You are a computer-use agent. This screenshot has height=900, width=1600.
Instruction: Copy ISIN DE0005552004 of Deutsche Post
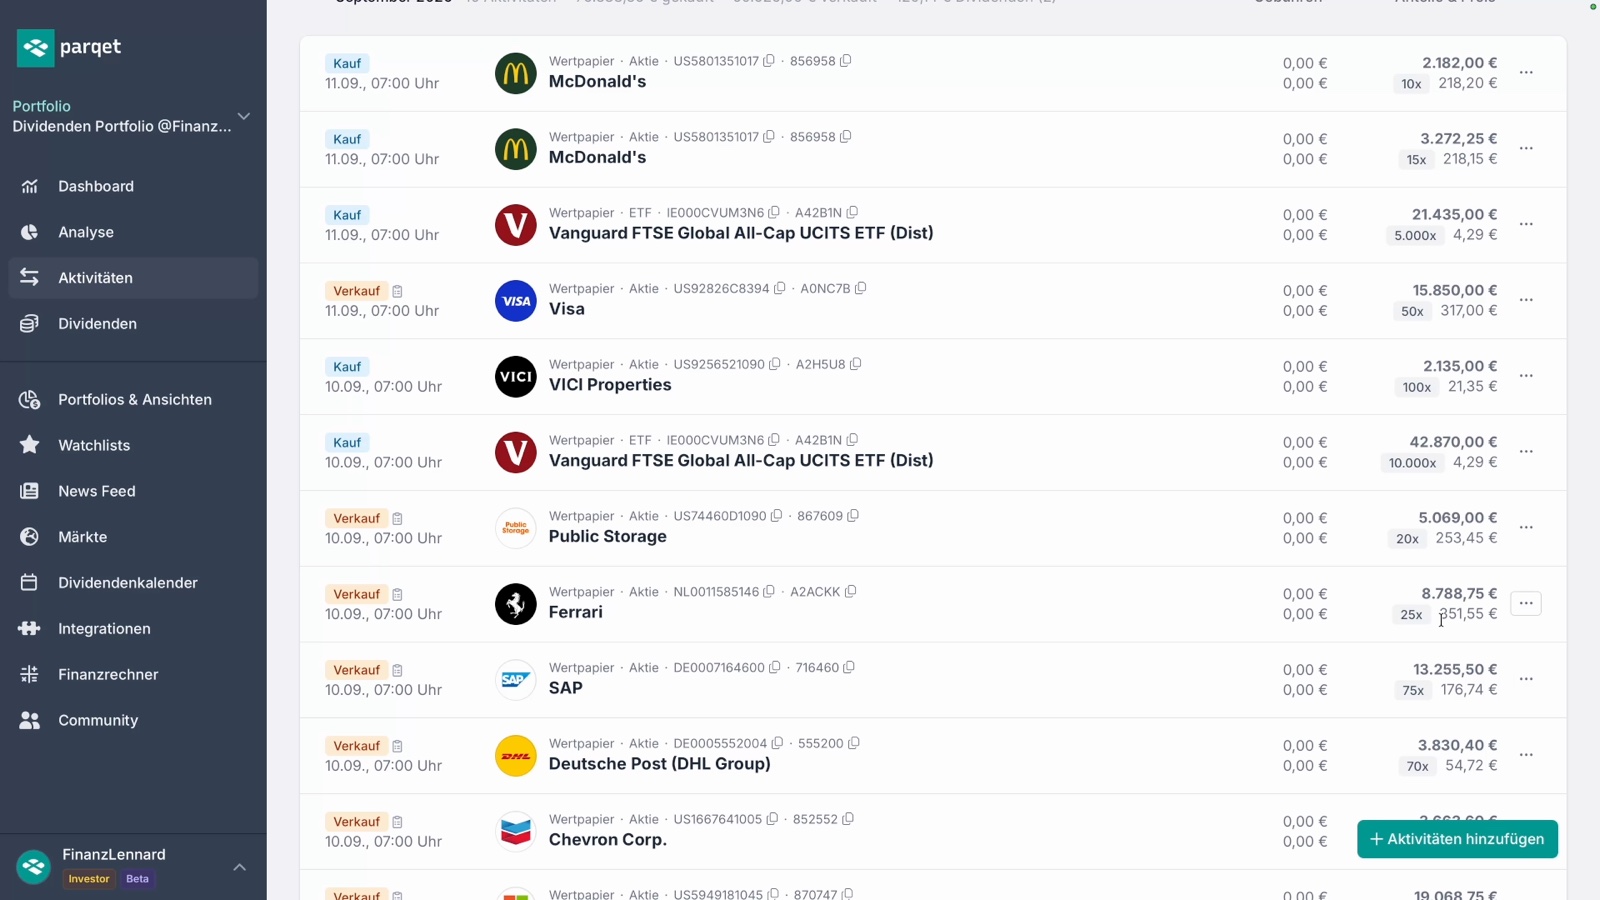click(x=778, y=743)
